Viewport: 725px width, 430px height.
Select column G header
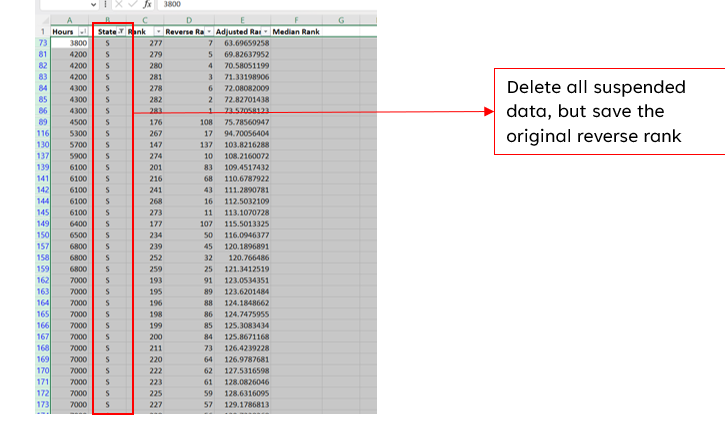(x=341, y=20)
